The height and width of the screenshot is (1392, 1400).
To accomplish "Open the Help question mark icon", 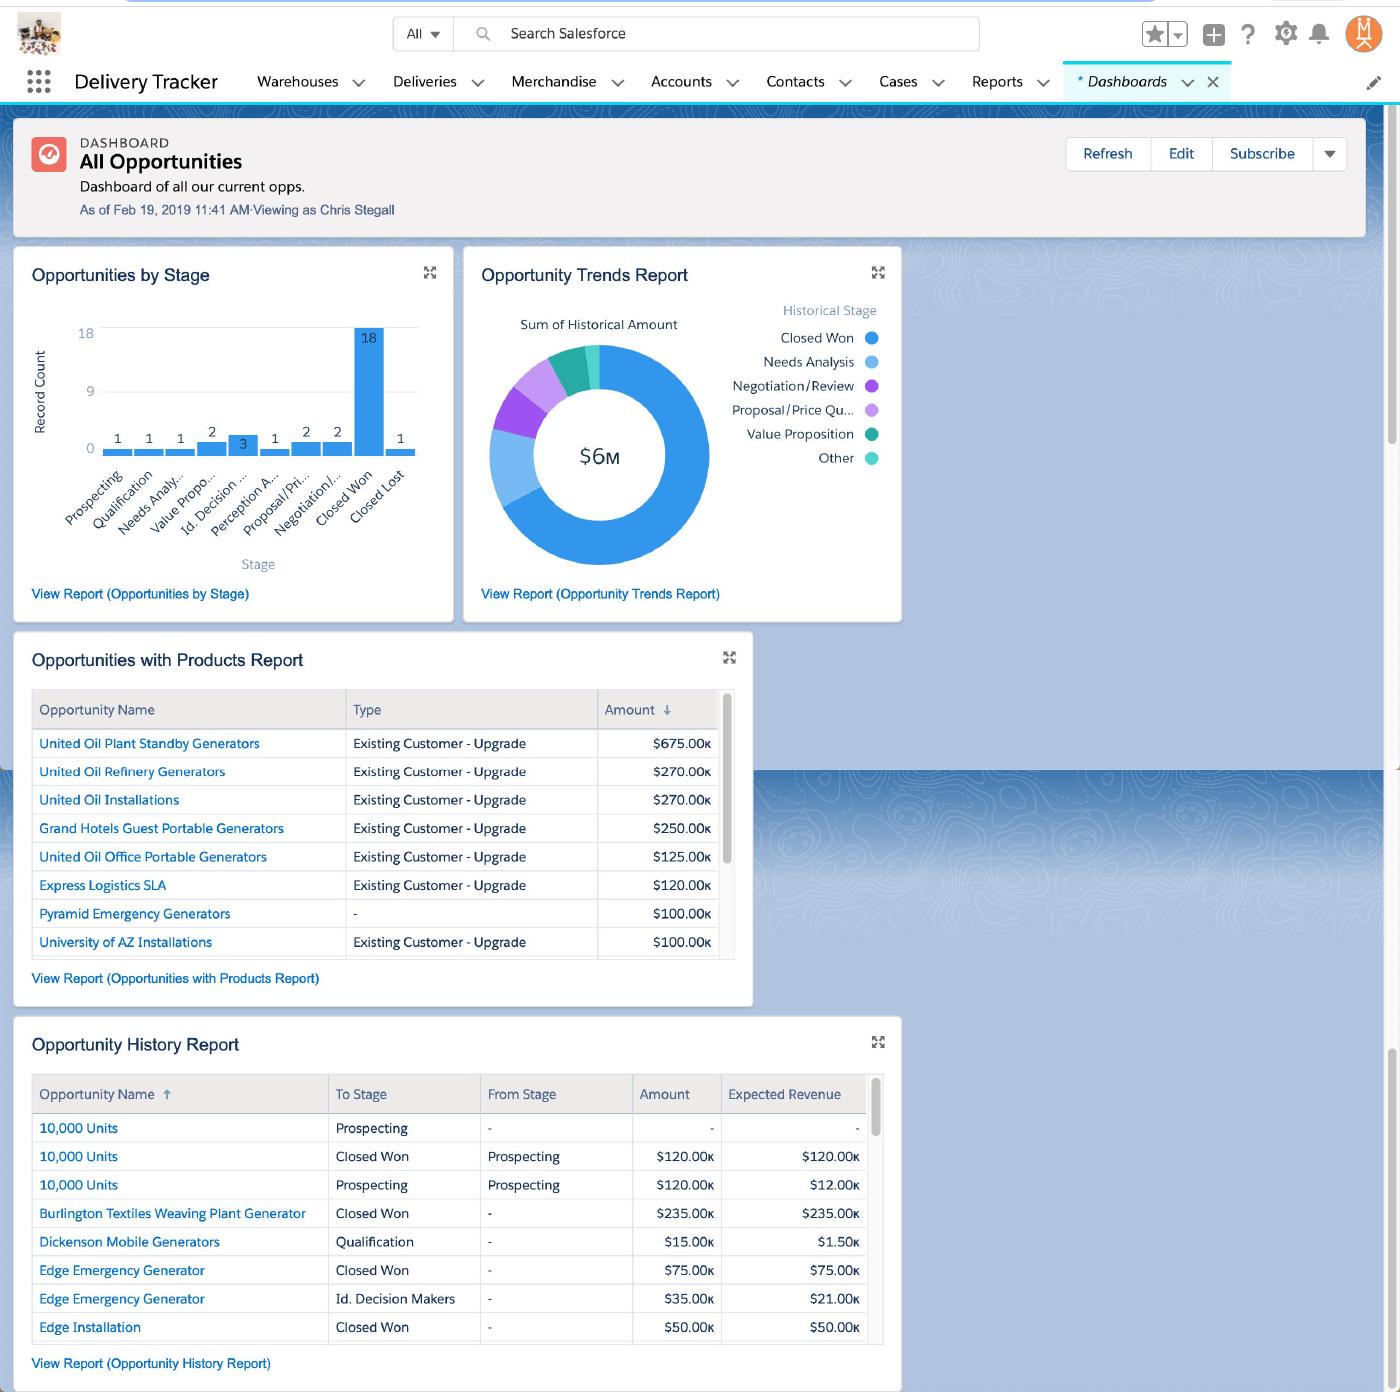I will (1248, 35).
